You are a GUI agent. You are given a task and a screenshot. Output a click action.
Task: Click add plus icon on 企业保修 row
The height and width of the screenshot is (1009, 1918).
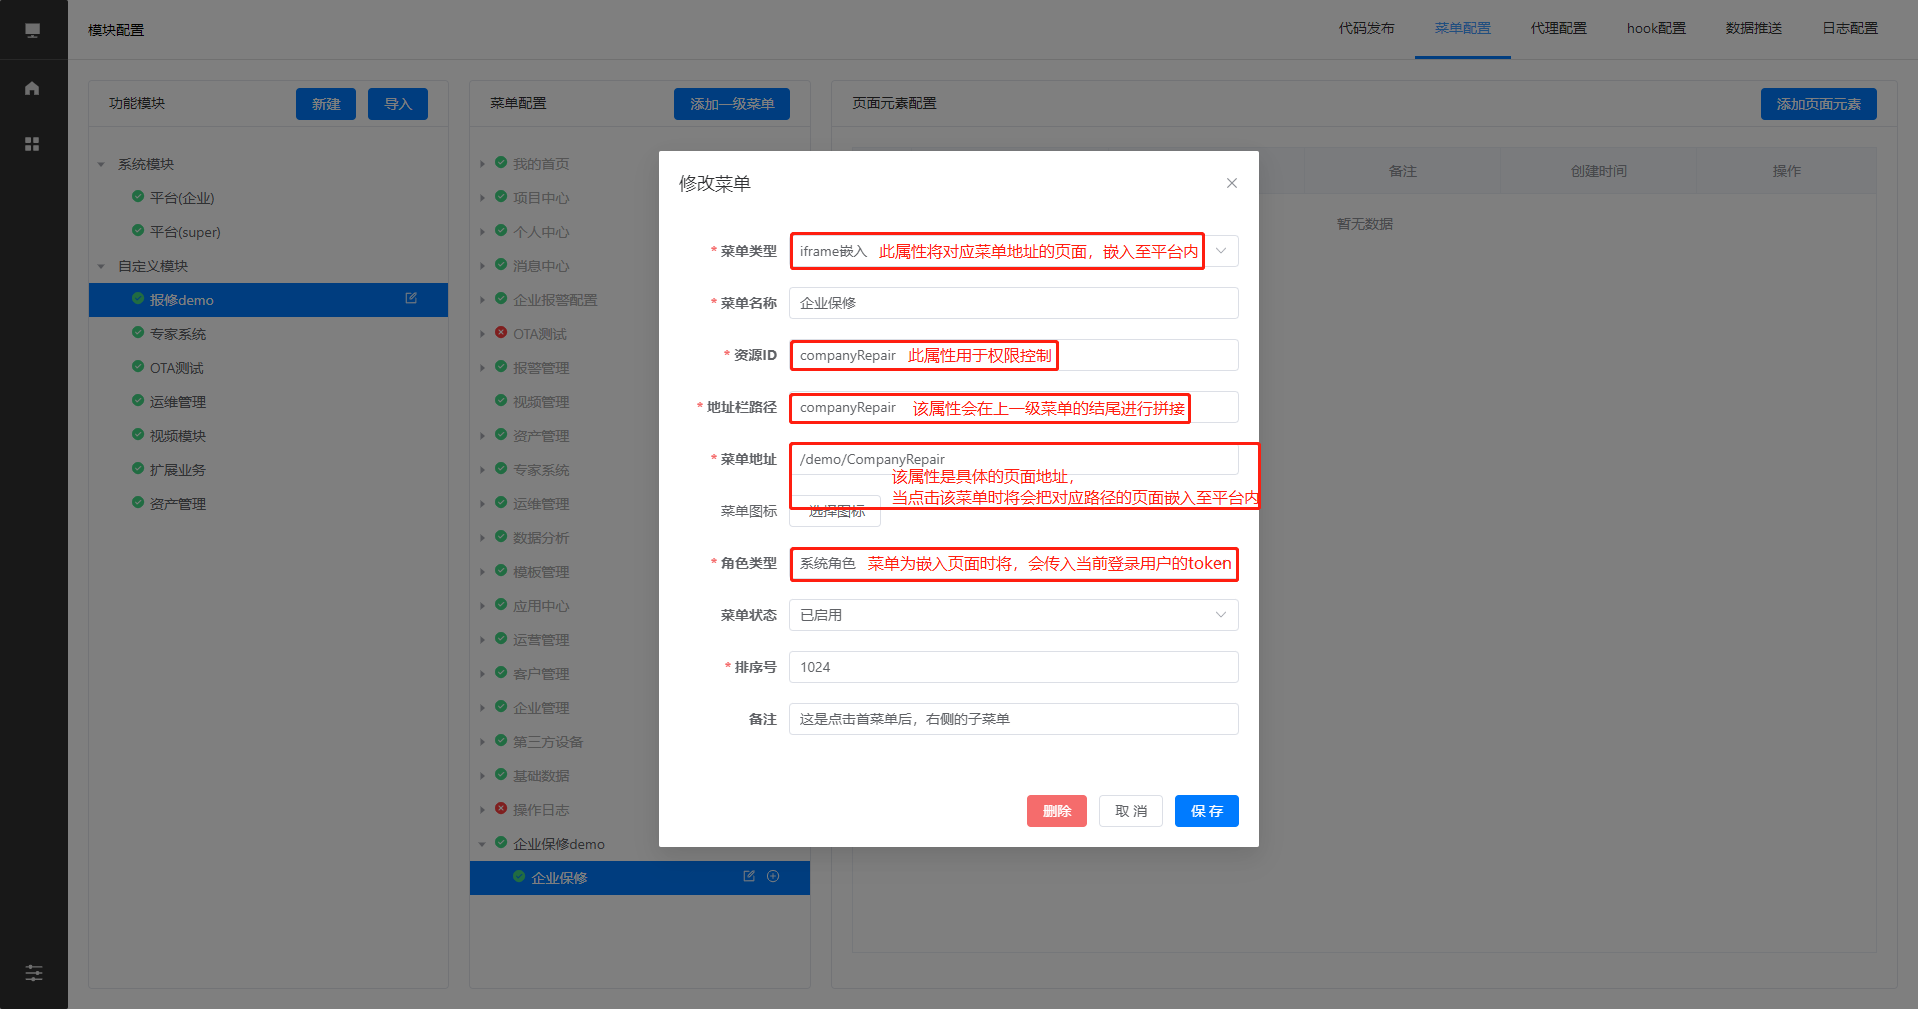[x=773, y=877]
